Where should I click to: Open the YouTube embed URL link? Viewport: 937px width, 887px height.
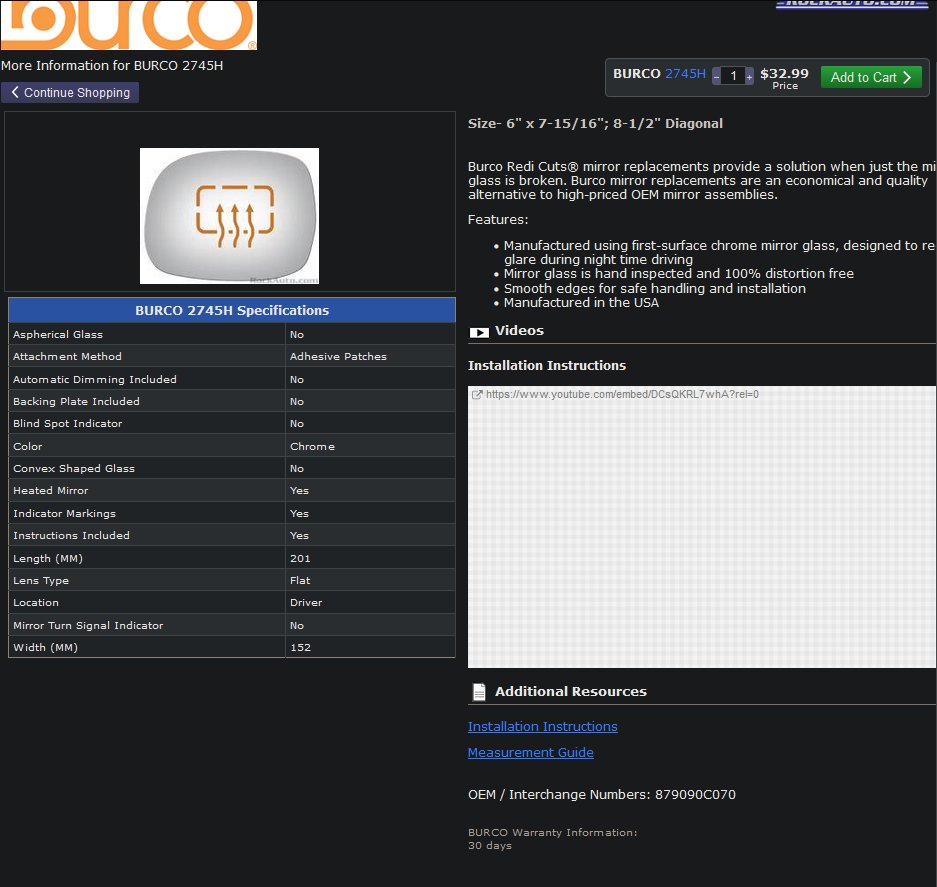(x=622, y=394)
